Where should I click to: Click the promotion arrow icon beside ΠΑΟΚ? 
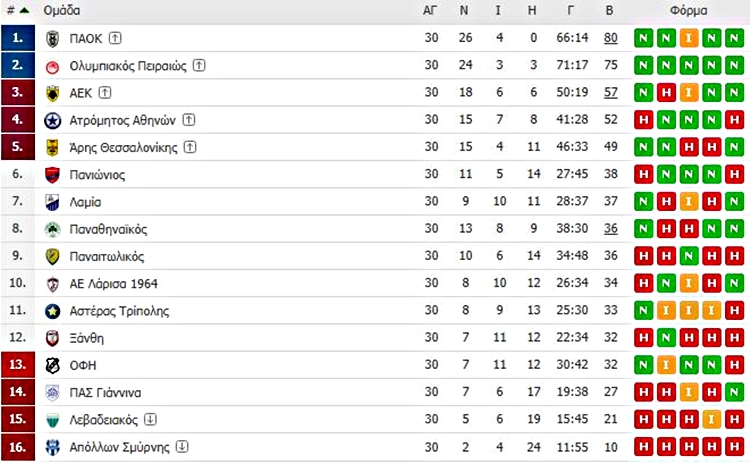[x=115, y=37]
